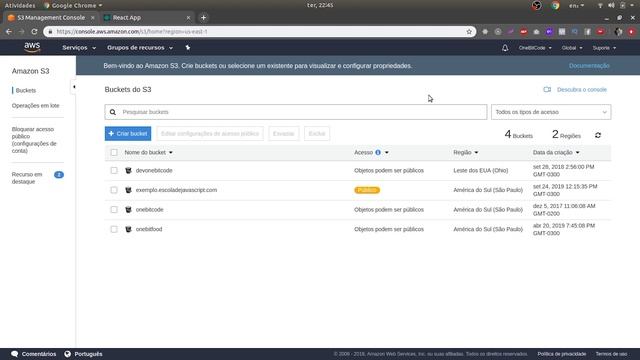640x360 pixels.
Task: Open a new Chrome tab
Action: [x=203, y=18]
